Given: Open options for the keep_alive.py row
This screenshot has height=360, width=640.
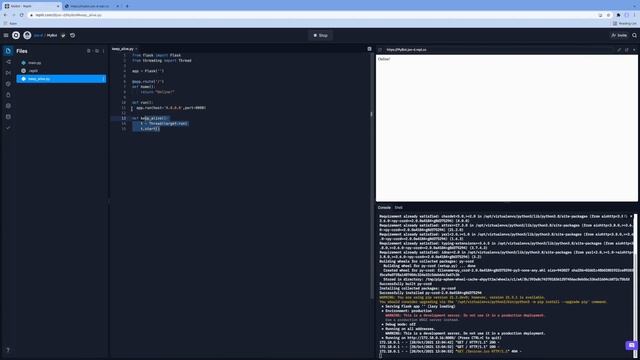Looking at the screenshot, I should (x=103, y=79).
